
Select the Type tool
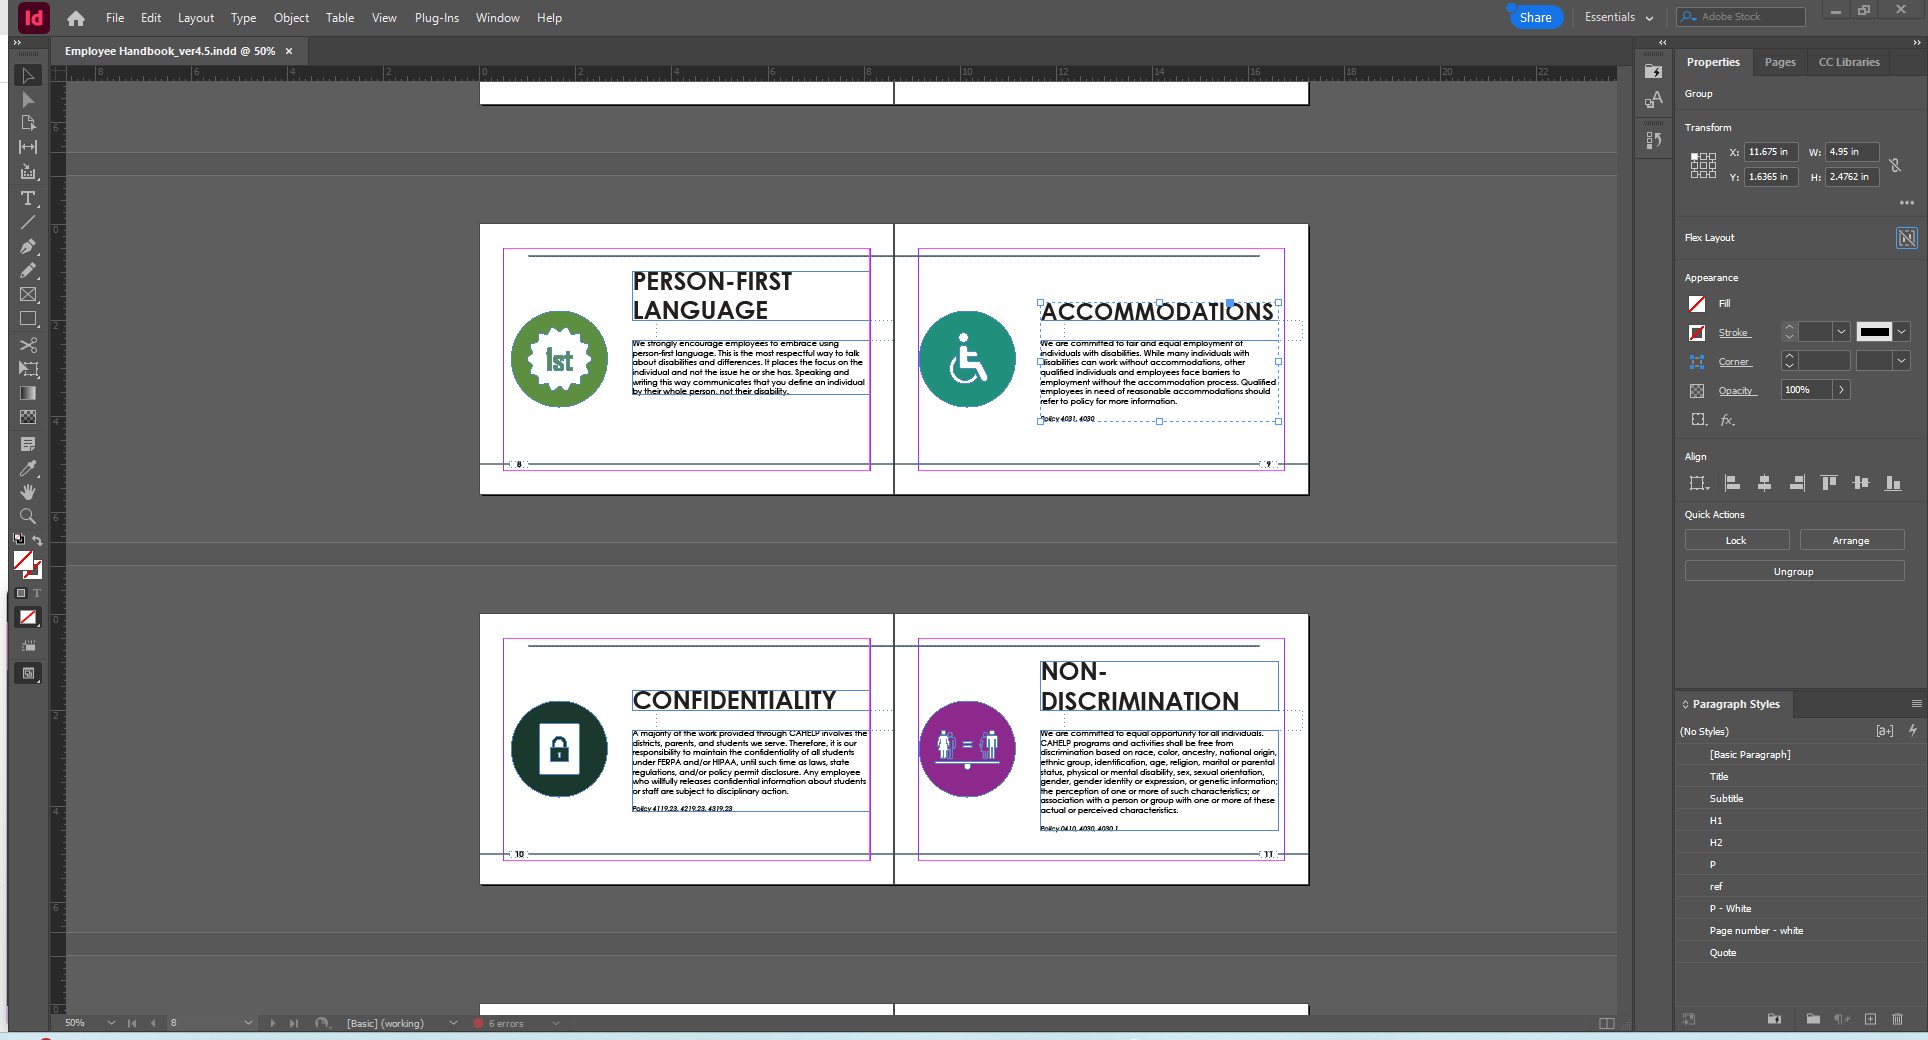[x=28, y=198]
